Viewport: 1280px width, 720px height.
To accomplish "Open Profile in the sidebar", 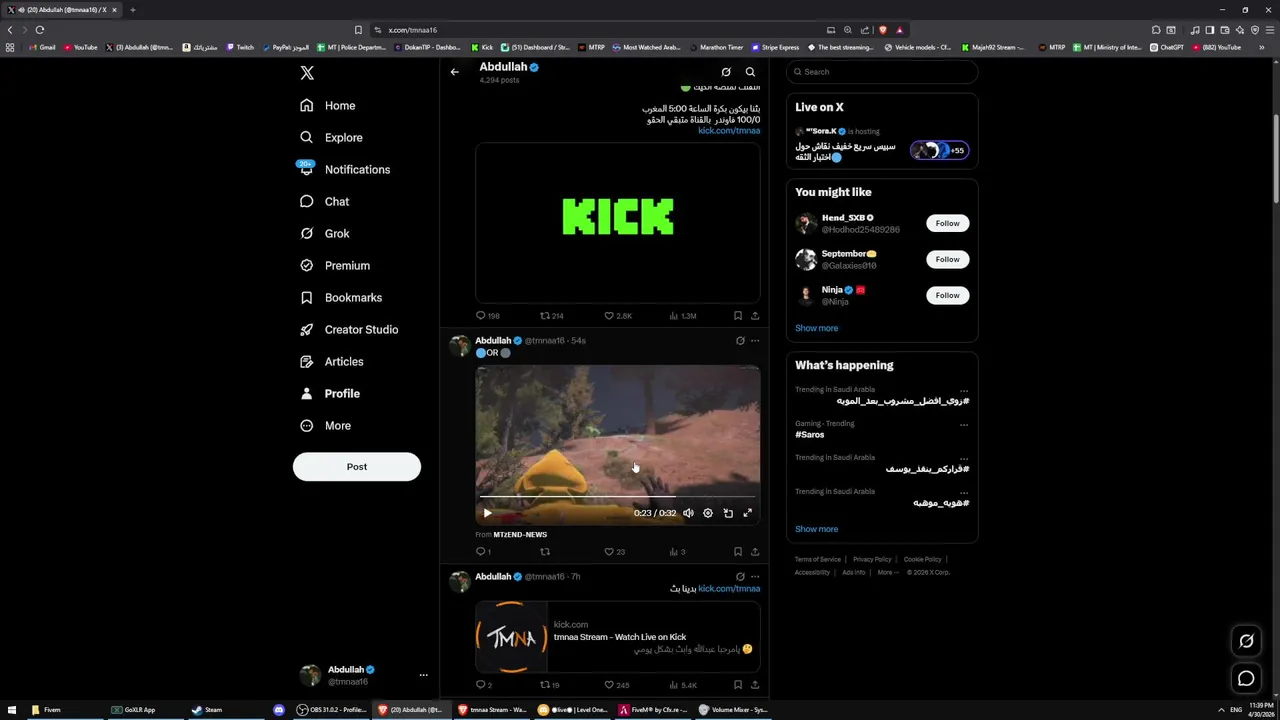I will (x=329, y=393).
